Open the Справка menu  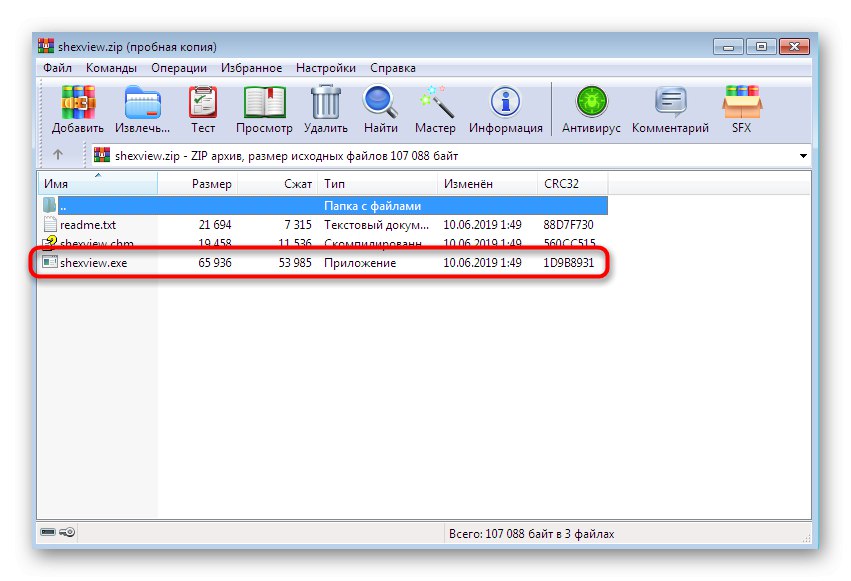(393, 68)
